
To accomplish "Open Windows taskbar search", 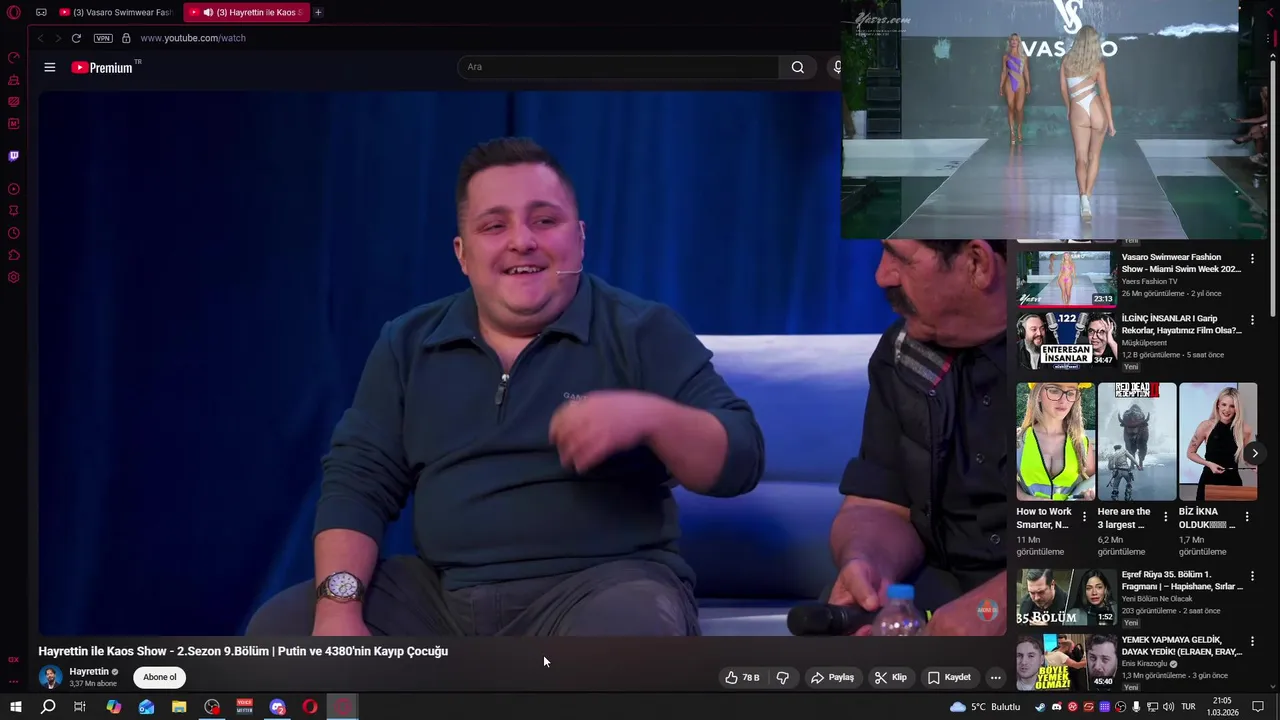I will click(x=48, y=707).
